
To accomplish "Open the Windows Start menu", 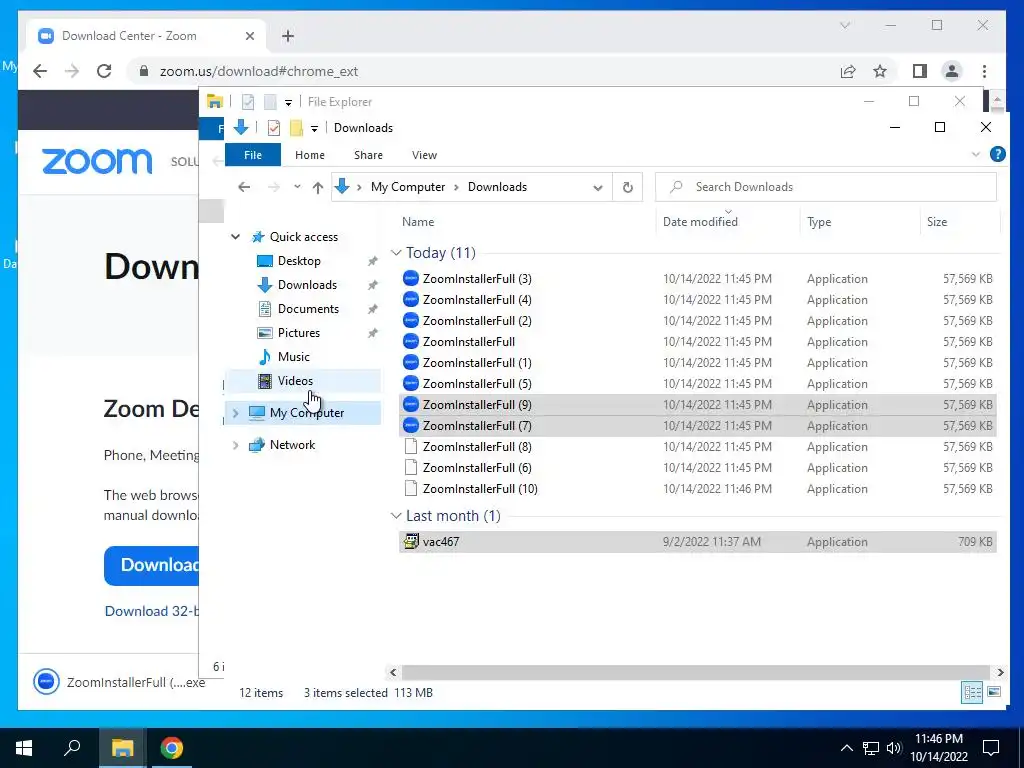I will [24, 748].
